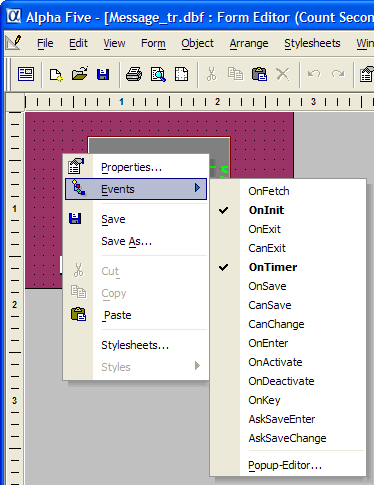
Task: Click the Redo arrow toolbar icon
Action: pos(338,74)
